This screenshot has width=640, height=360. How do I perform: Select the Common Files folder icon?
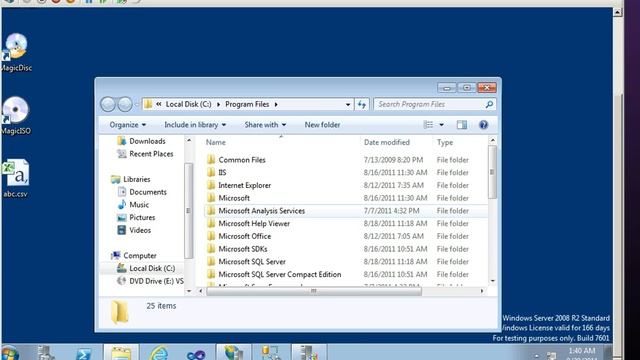point(211,160)
